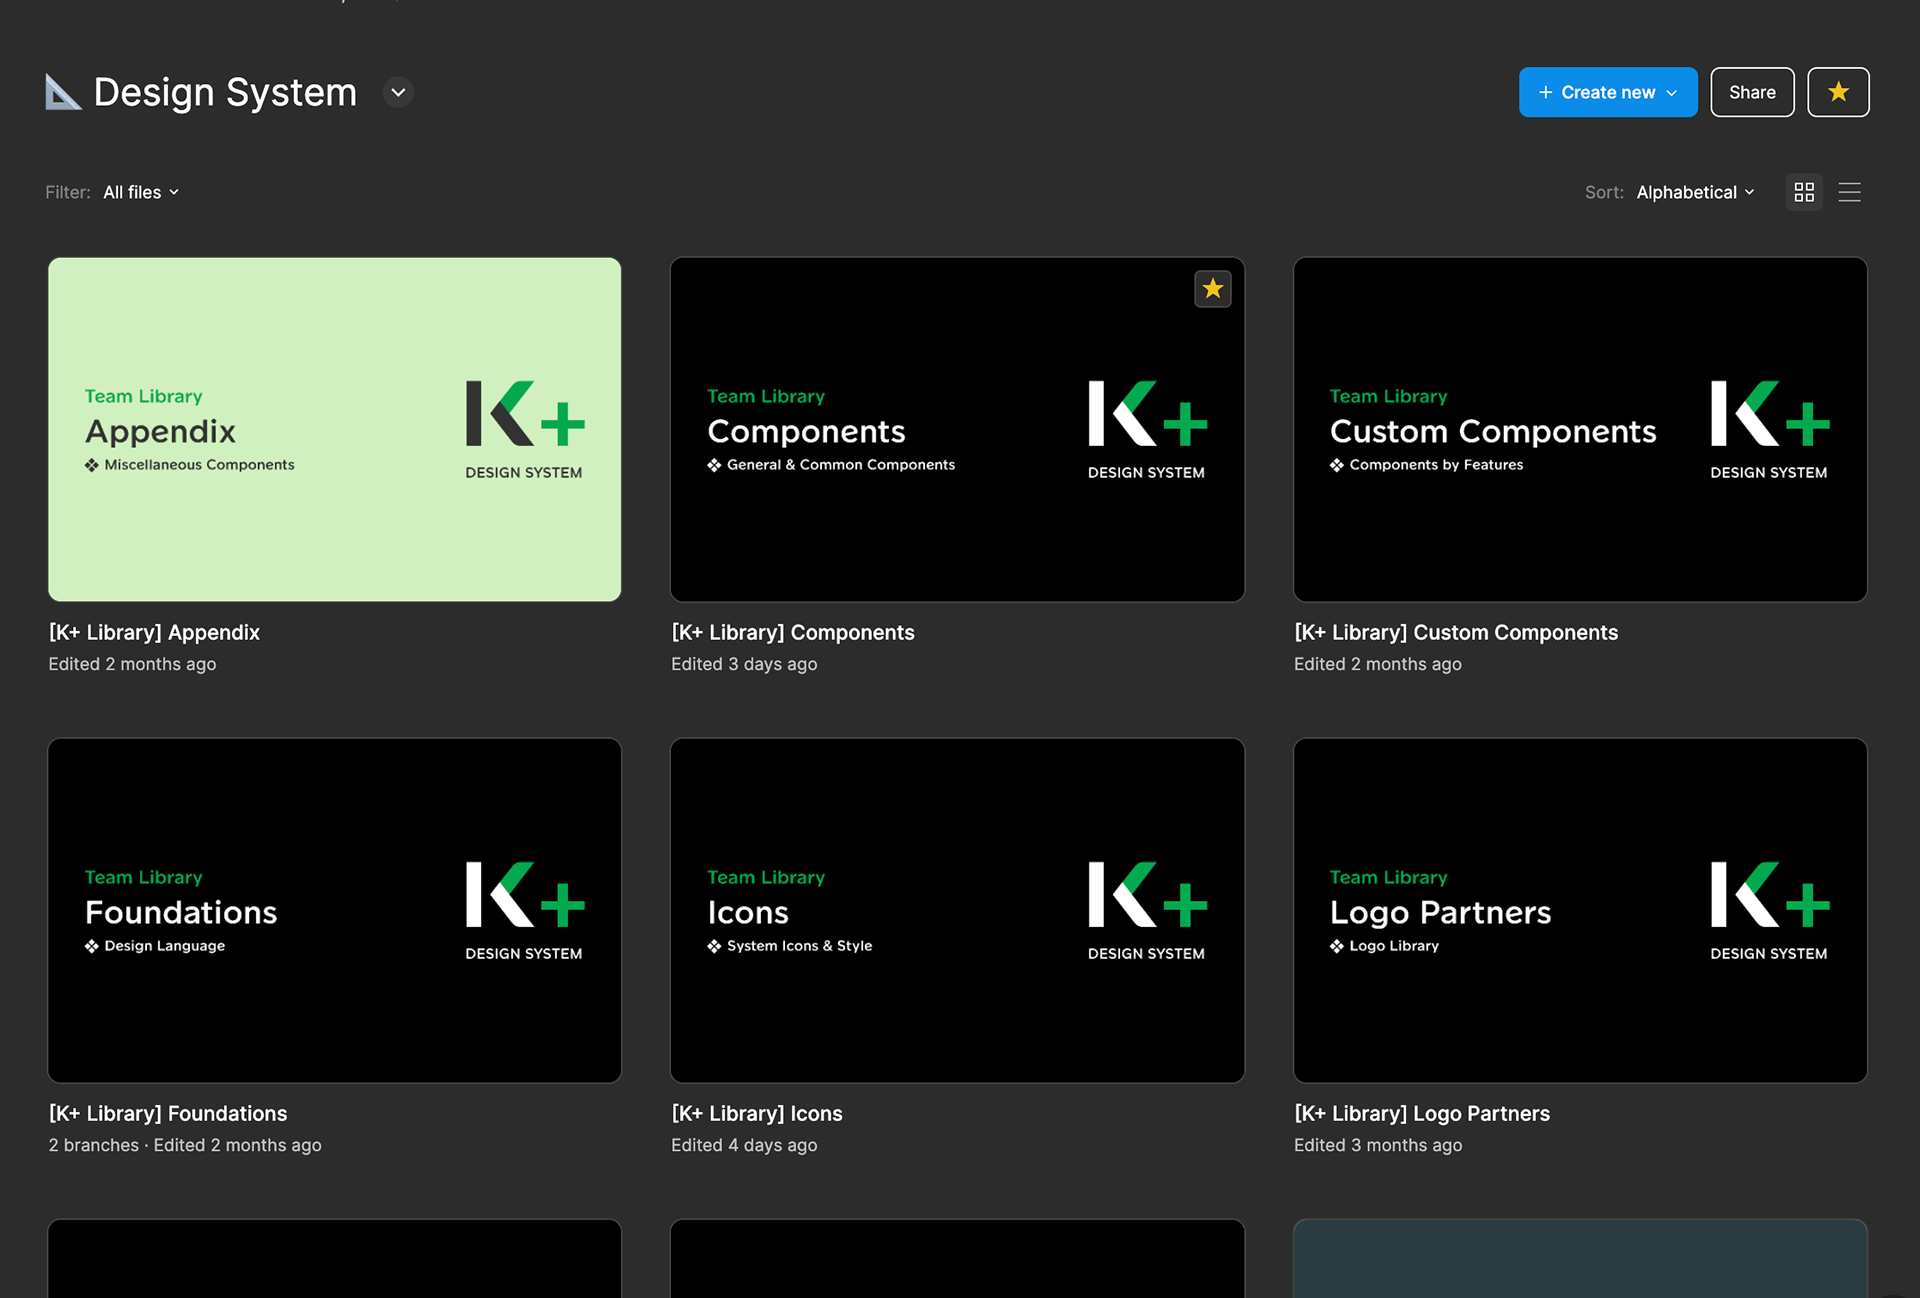Switch to grid view icon

coord(1804,192)
